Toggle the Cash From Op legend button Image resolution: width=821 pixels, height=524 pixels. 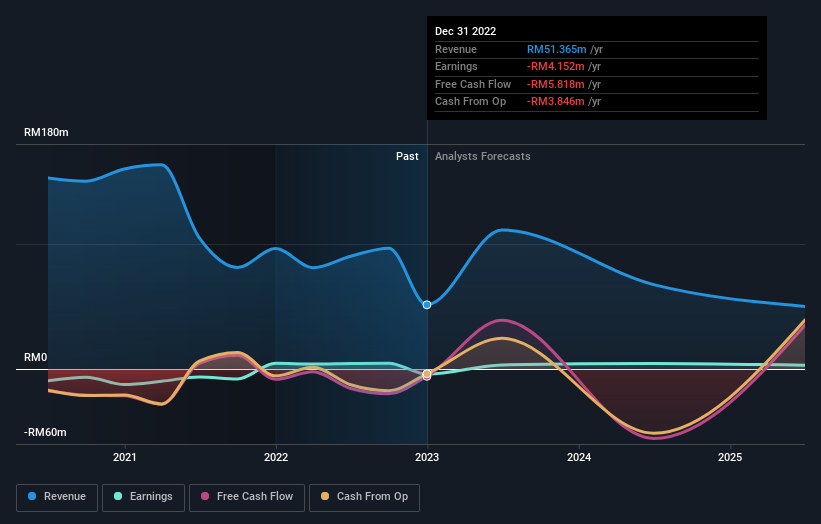click(x=364, y=497)
